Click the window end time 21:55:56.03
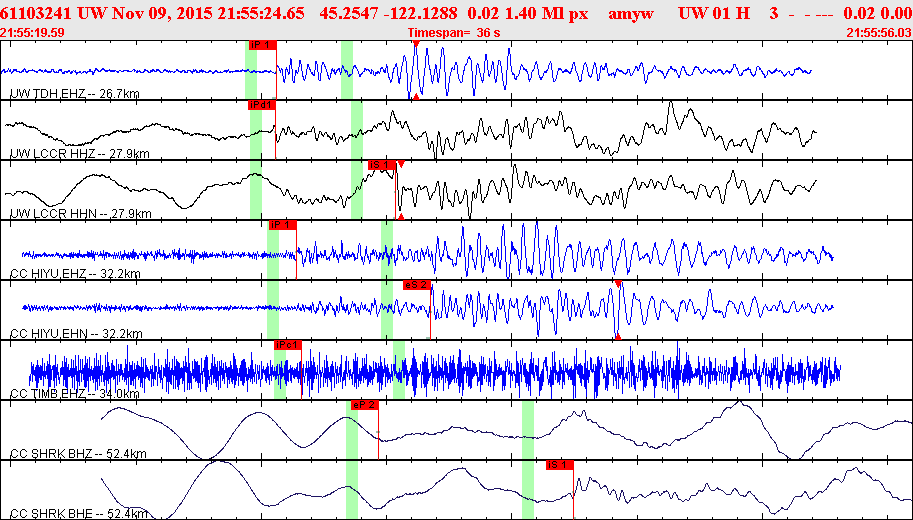Image resolution: width=913 pixels, height=520 pixels. tap(879, 33)
